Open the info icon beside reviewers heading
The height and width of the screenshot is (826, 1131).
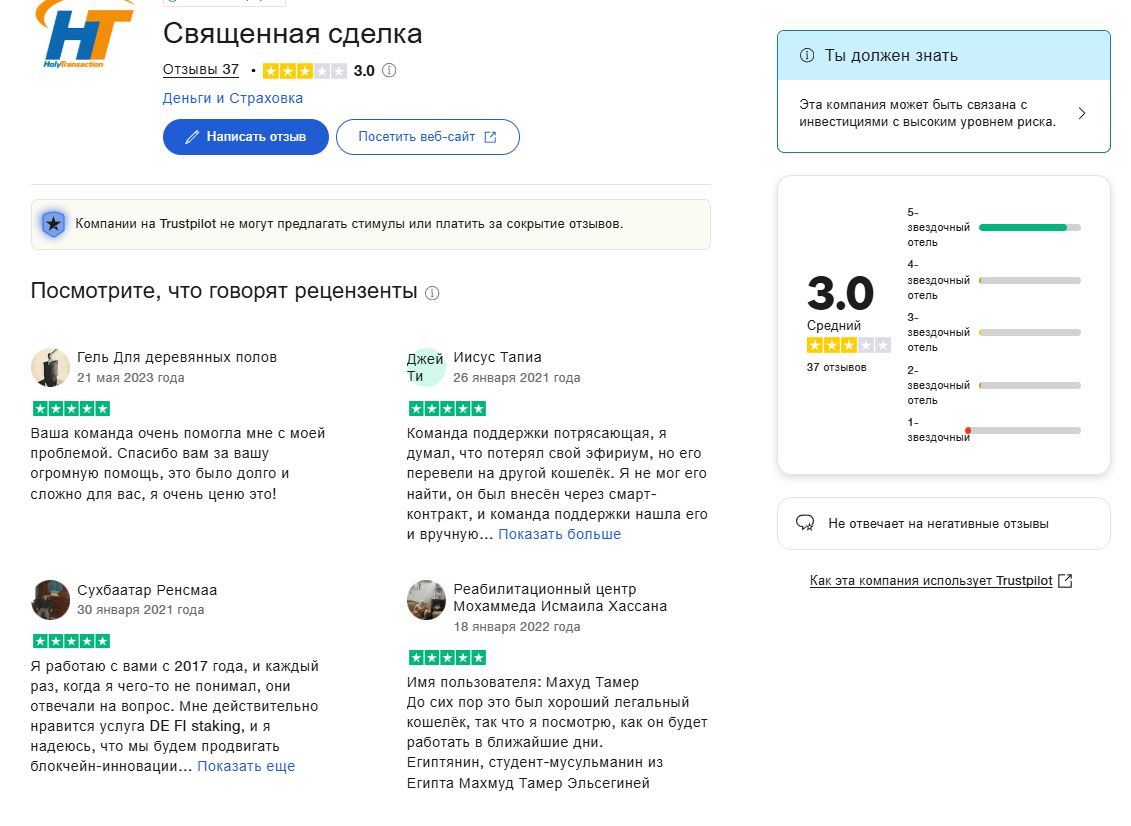(x=430, y=292)
